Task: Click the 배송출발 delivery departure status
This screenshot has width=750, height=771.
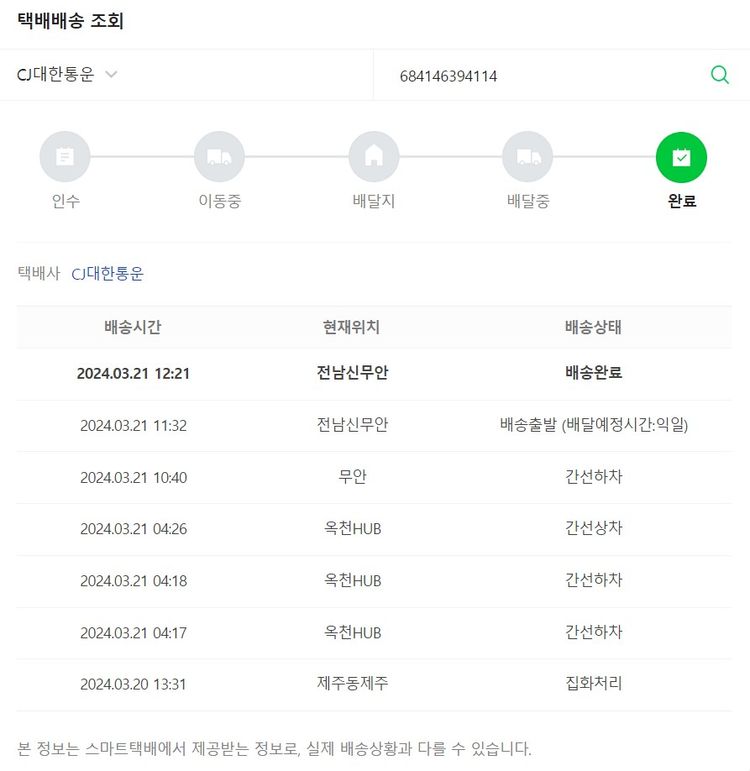Action: tap(593, 425)
